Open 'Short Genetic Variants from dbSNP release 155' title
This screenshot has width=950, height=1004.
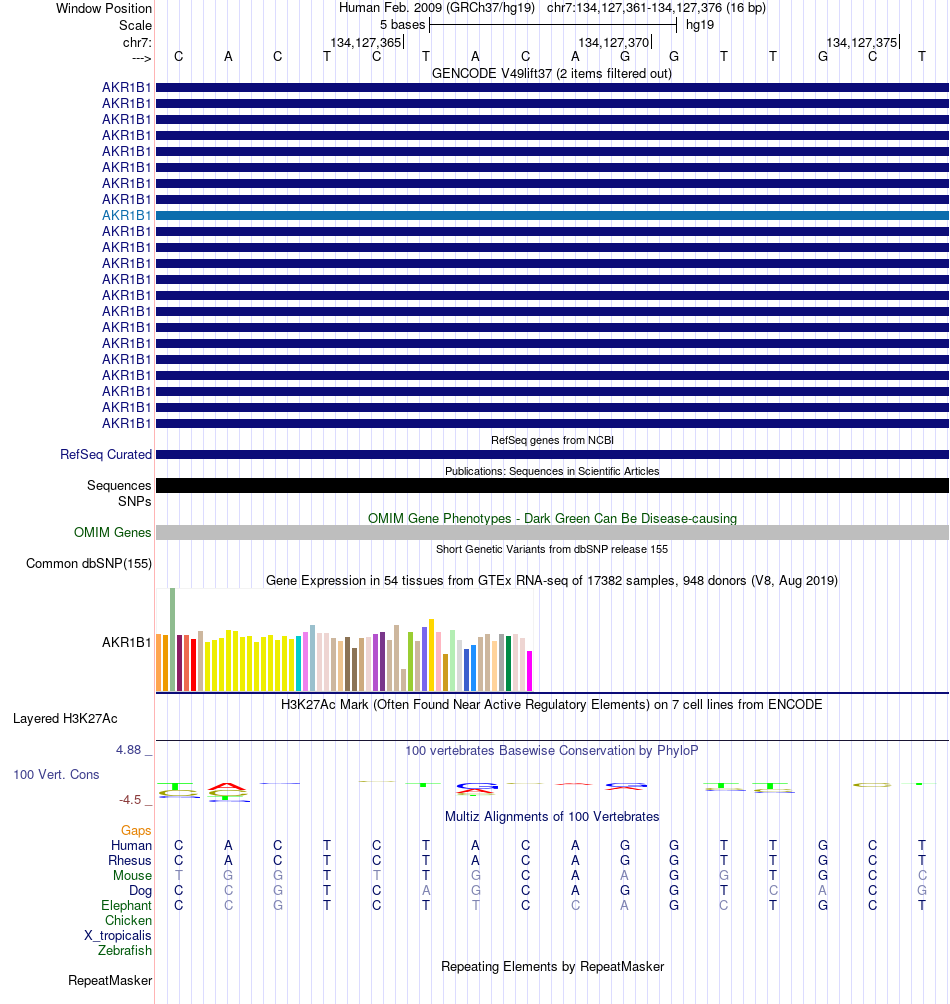(552, 549)
